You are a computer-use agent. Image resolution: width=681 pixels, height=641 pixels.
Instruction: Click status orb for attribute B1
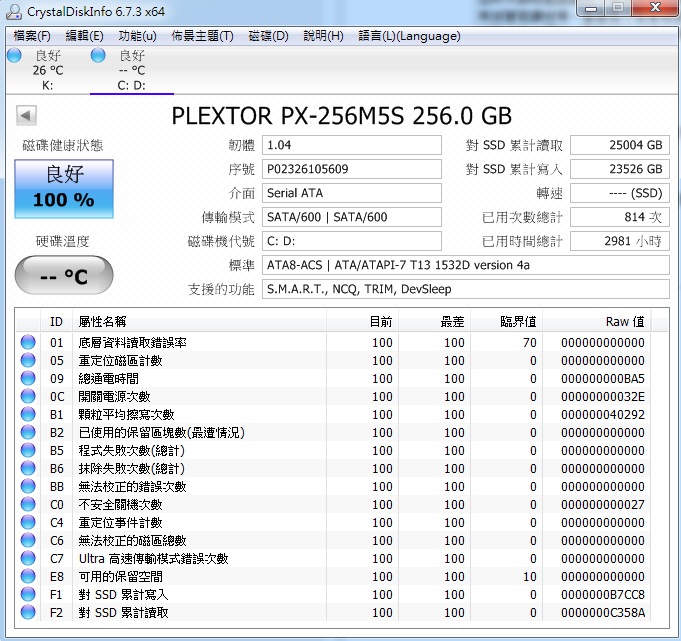pyautogui.click(x=28, y=414)
